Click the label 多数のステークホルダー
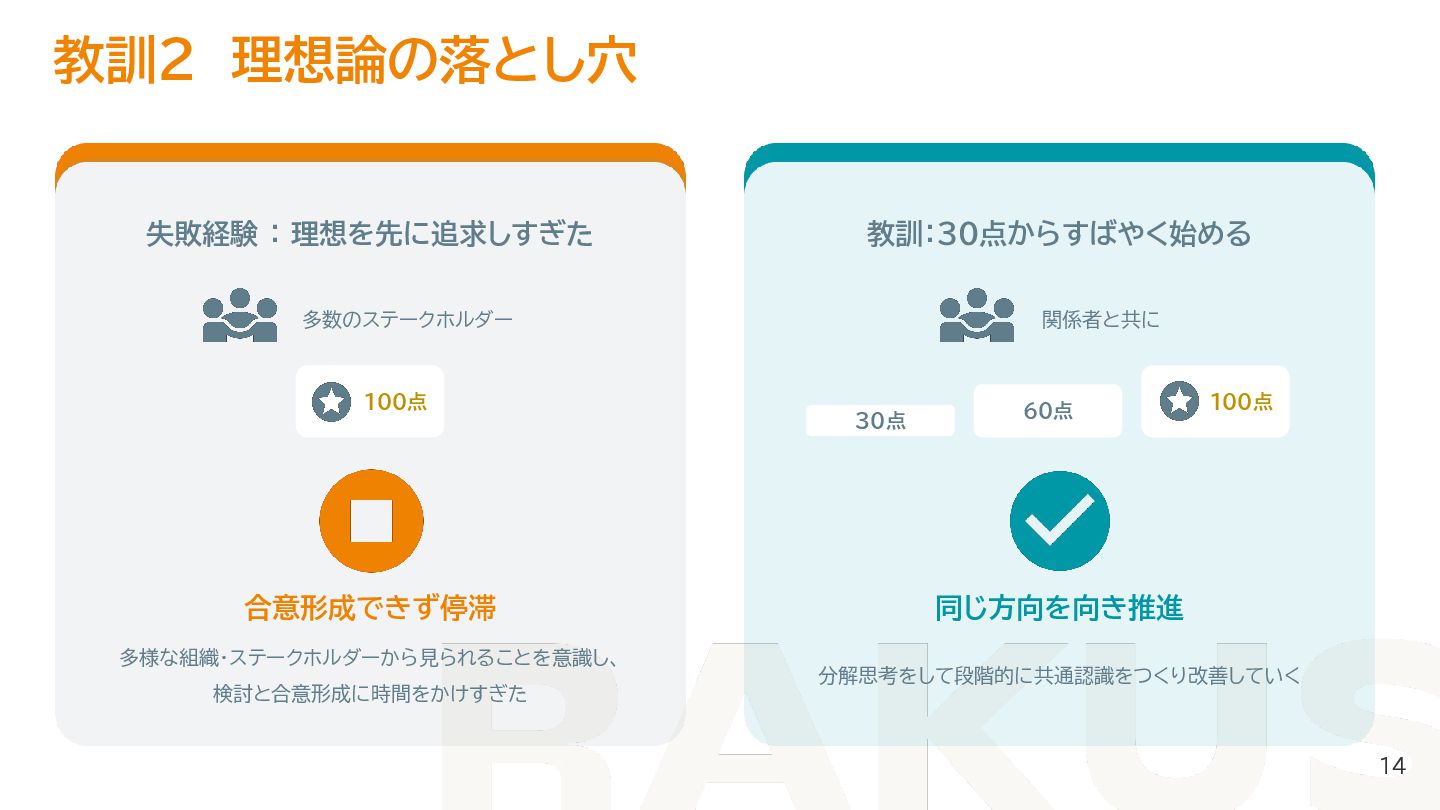The width and height of the screenshot is (1440, 810). [x=407, y=320]
